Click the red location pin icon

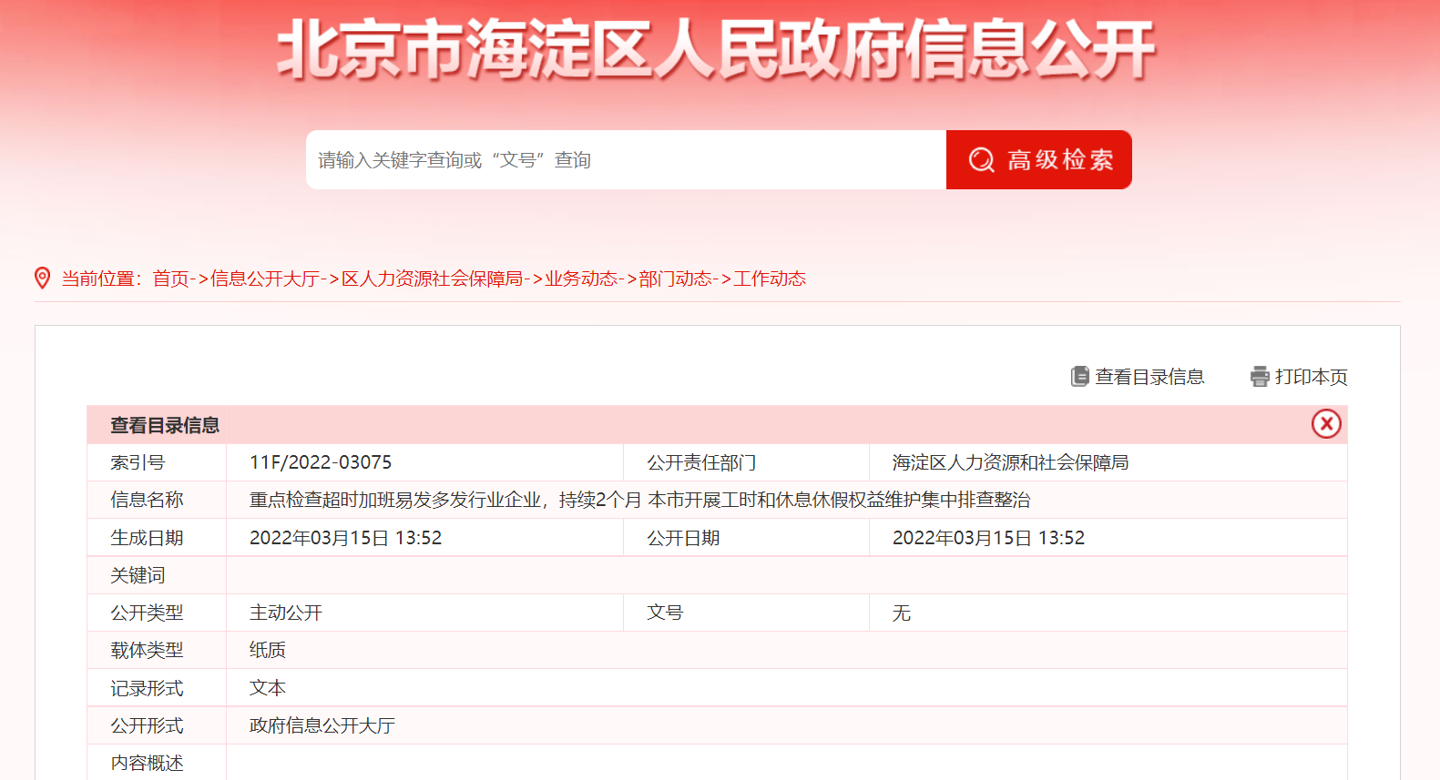[x=43, y=278]
